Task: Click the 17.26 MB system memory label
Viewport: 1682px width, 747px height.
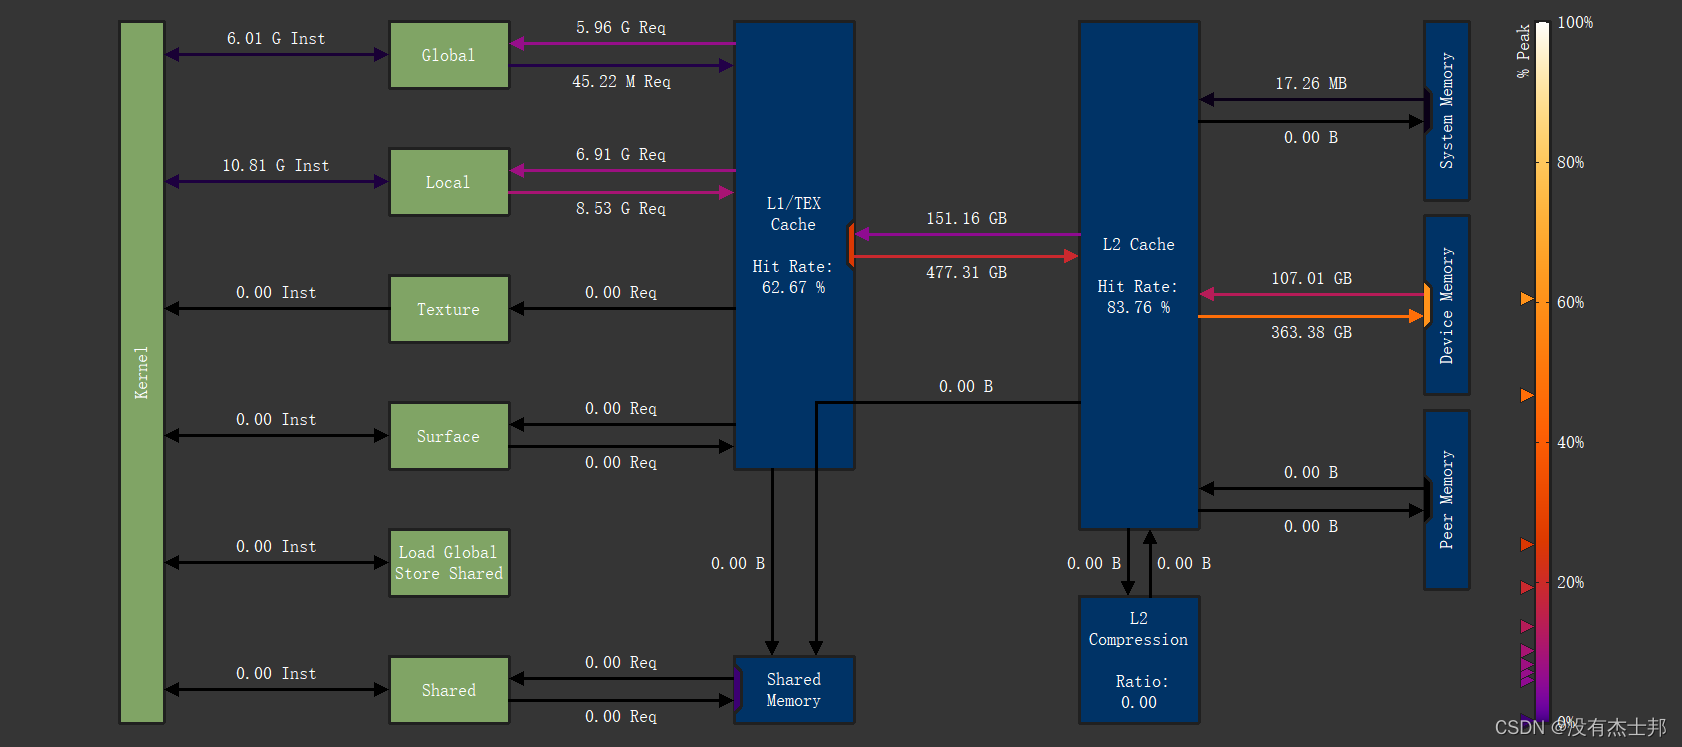Action: click(x=1311, y=83)
